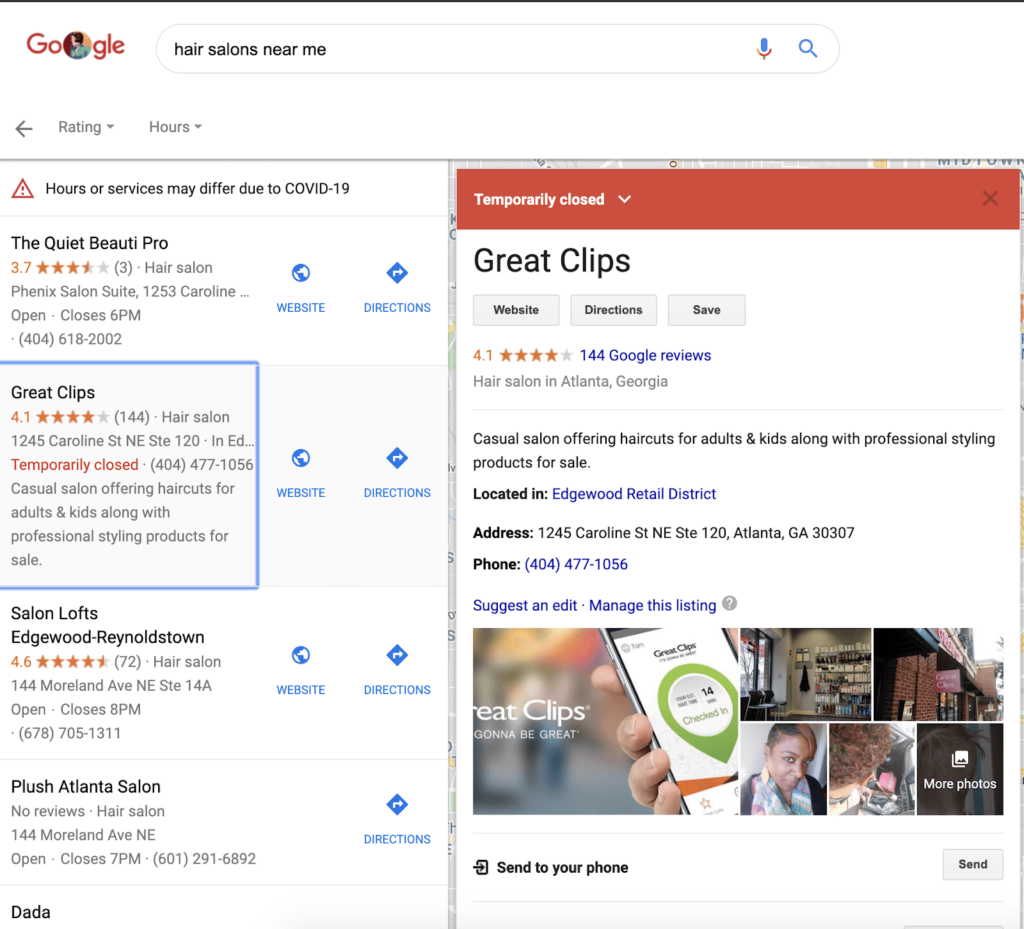Open the 144 Google reviews link
The width and height of the screenshot is (1024, 929).
pyautogui.click(x=645, y=355)
